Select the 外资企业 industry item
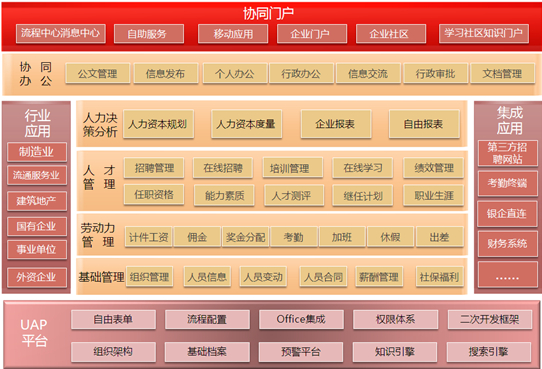542x369 pixels. 37,277
